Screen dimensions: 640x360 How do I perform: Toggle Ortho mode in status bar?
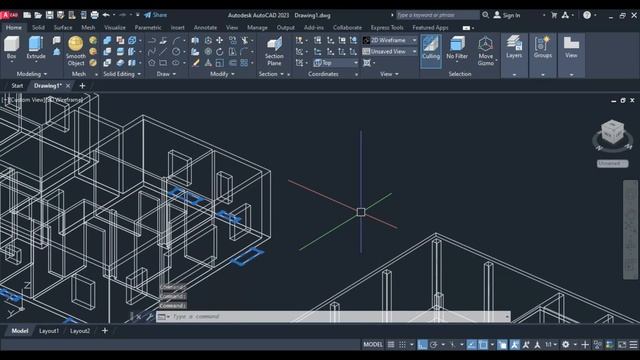point(422,344)
